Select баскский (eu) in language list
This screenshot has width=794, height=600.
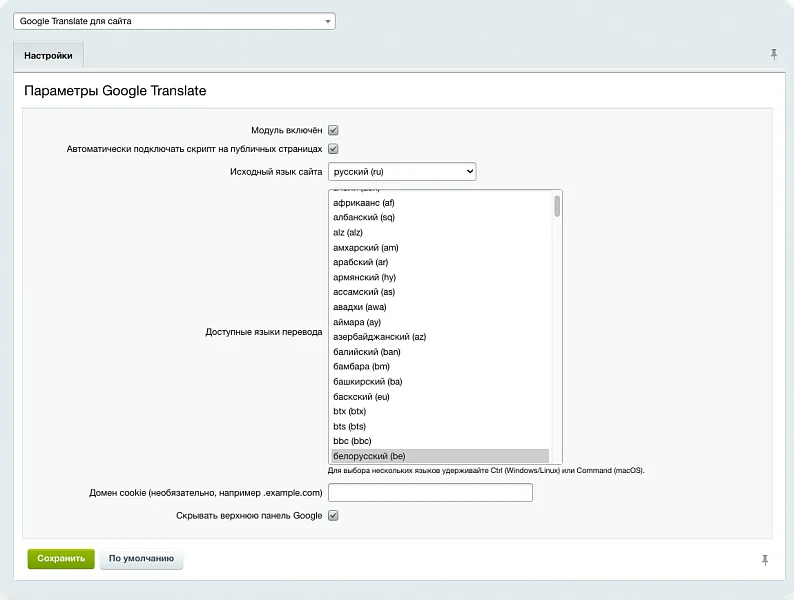coord(440,396)
